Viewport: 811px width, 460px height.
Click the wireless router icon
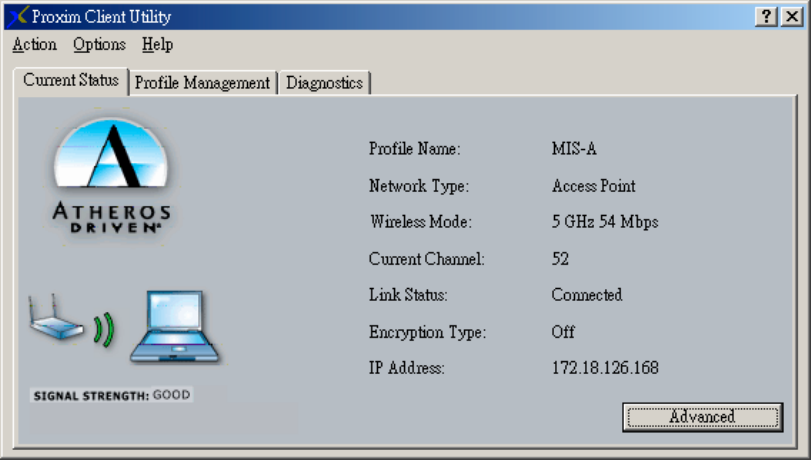(x=56, y=317)
